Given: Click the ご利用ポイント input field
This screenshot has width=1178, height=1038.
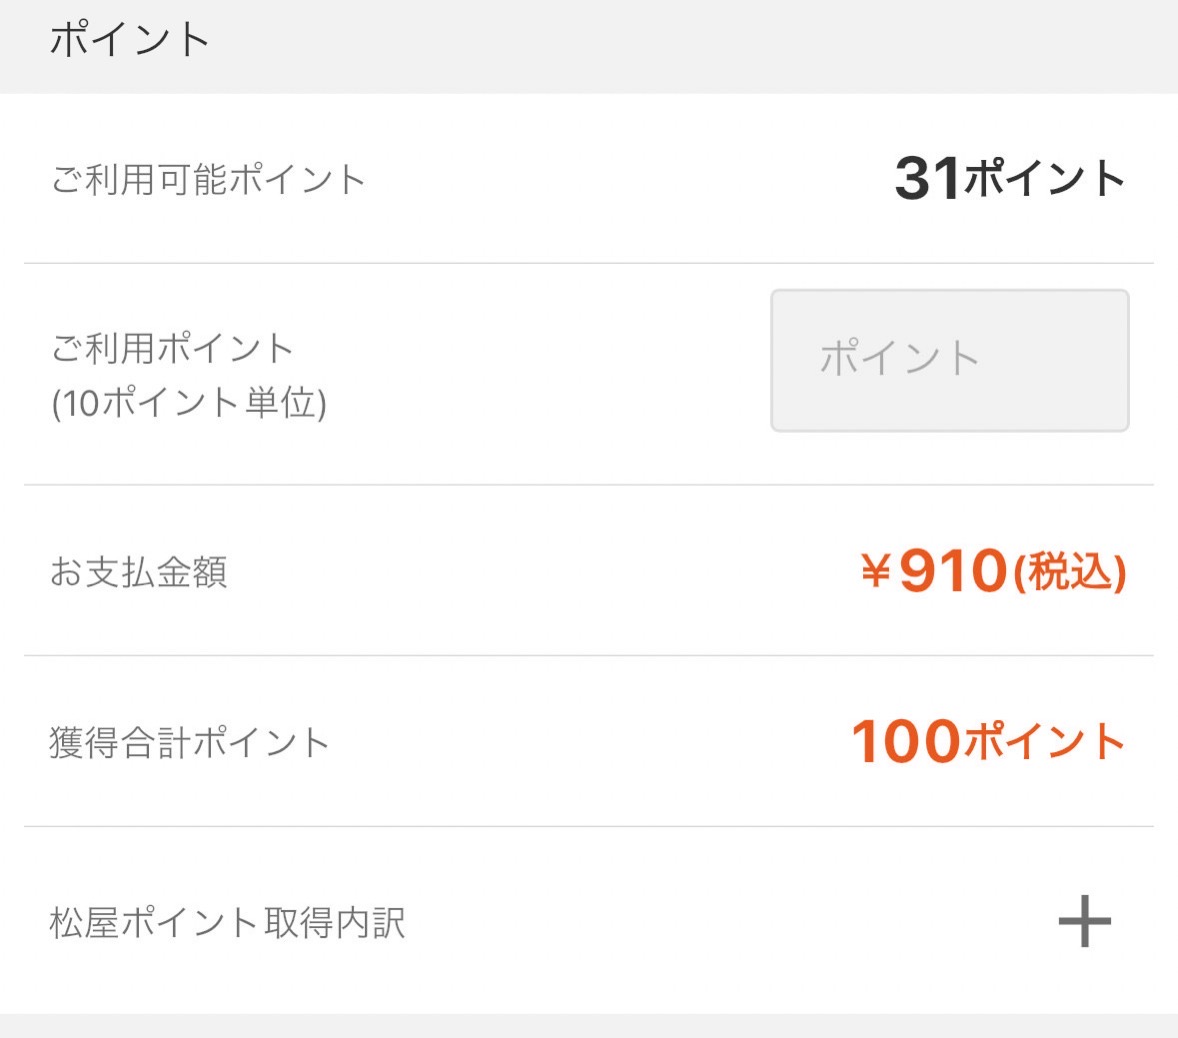Looking at the screenshot, I should coord(950,361).
